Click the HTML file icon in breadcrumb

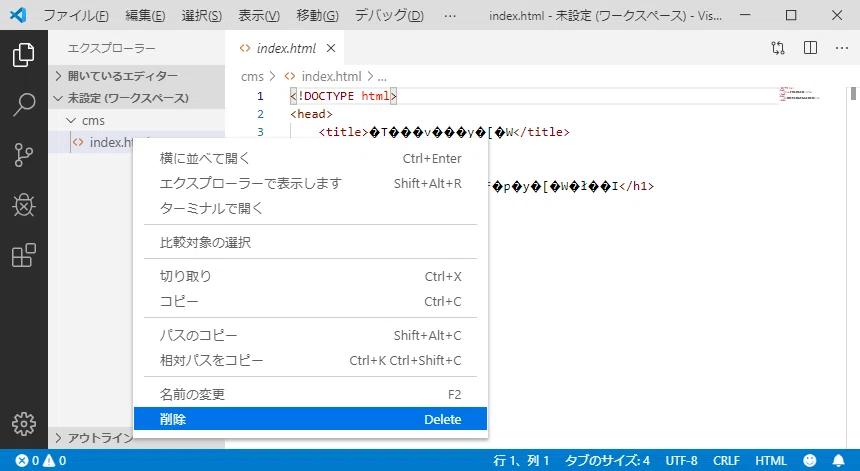[x=290, y=76]
